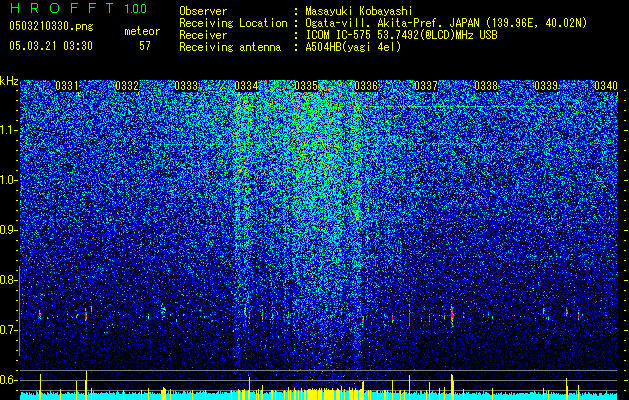The height and width of the screenshot is (400, 629).
Task: Click the 0340 time marker
Action: 606,86
